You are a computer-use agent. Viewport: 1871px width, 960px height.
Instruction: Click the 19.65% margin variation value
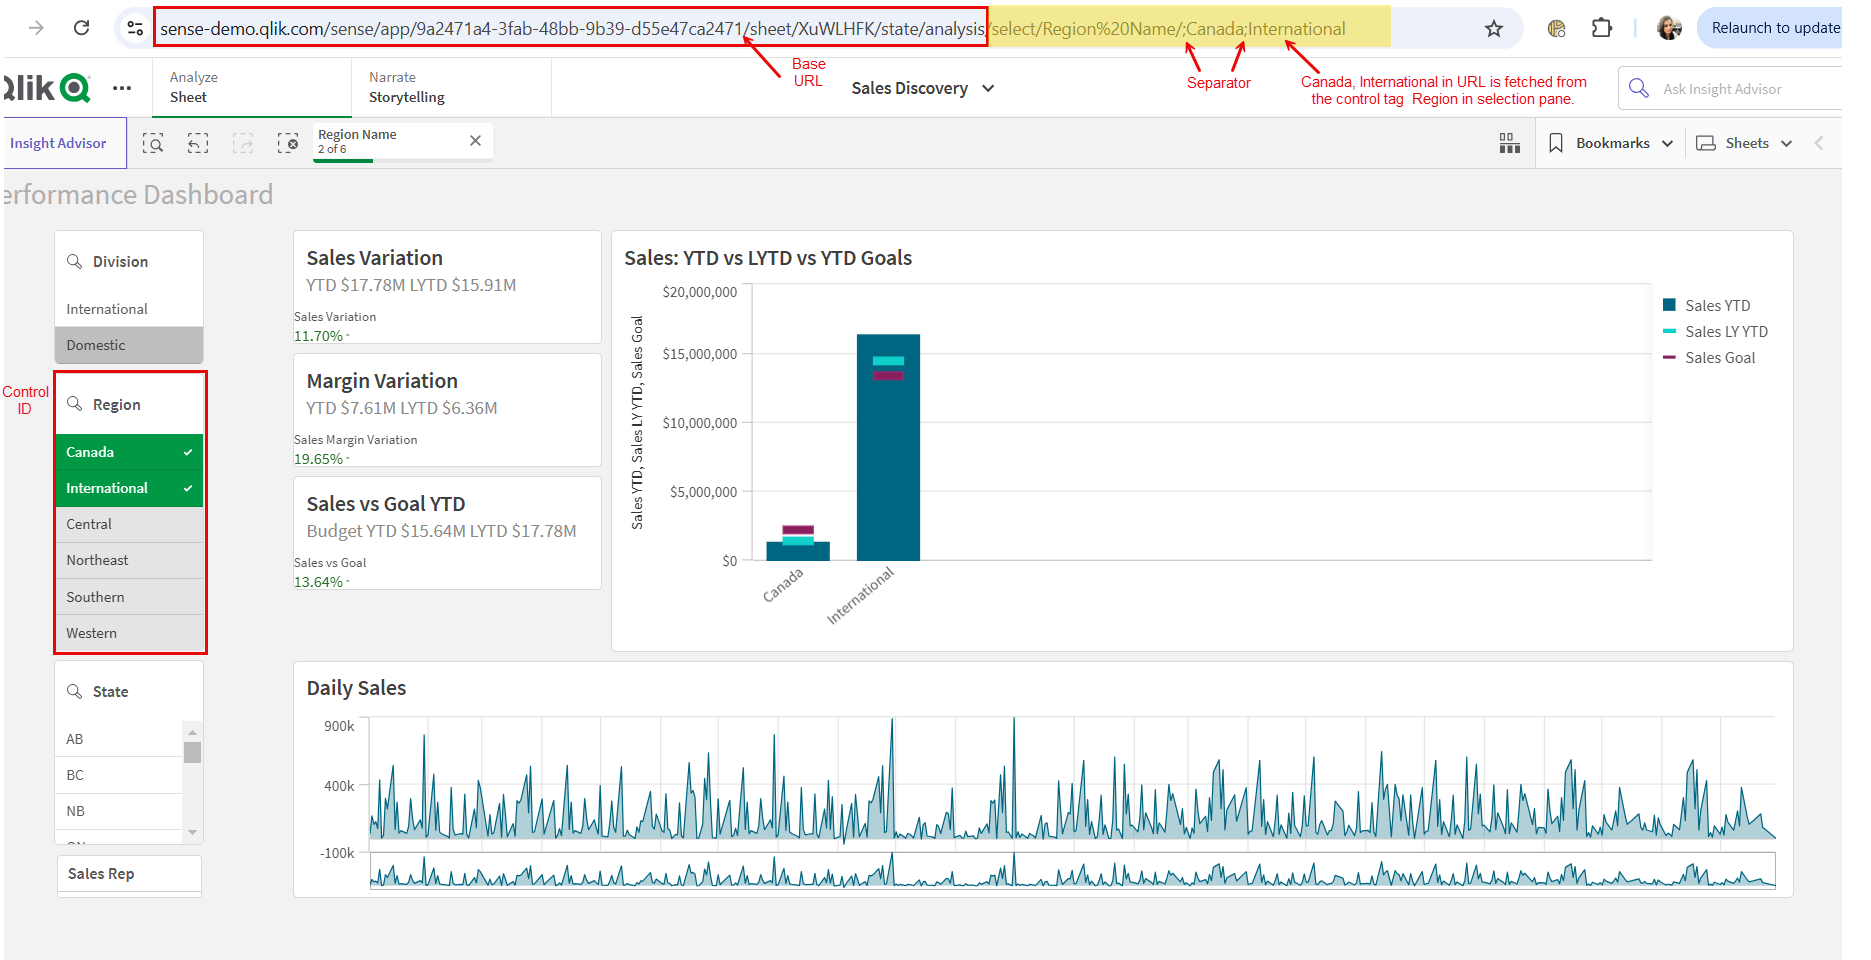(x=318, y=459)
